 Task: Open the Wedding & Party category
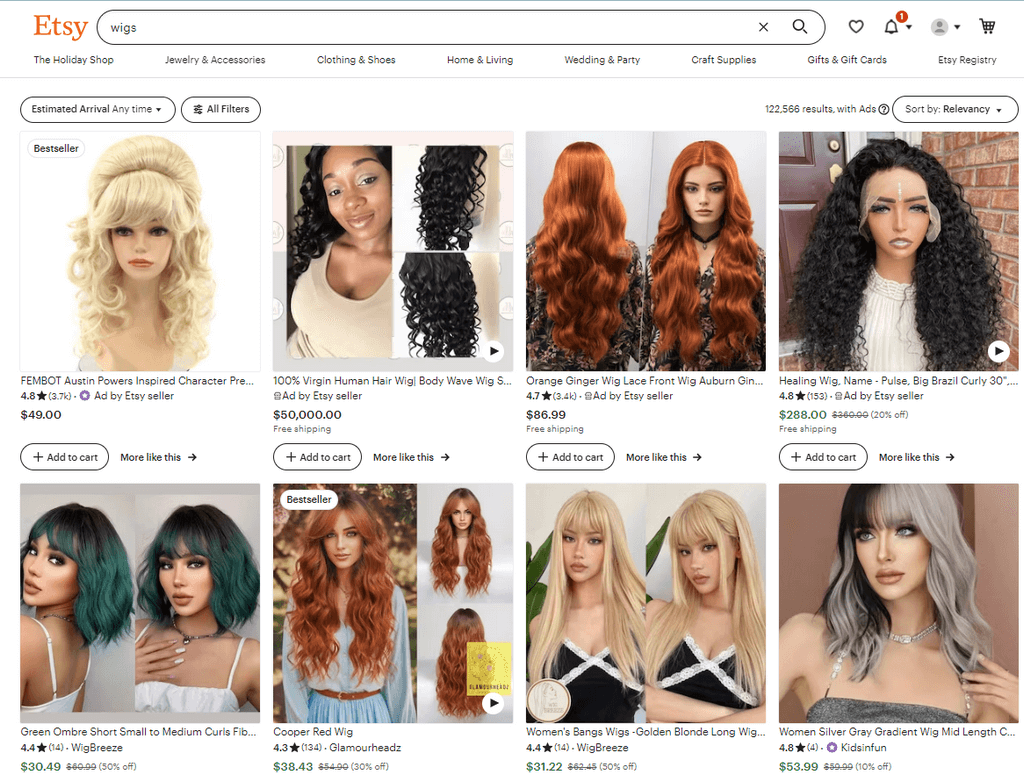click(x=602, y=60)
